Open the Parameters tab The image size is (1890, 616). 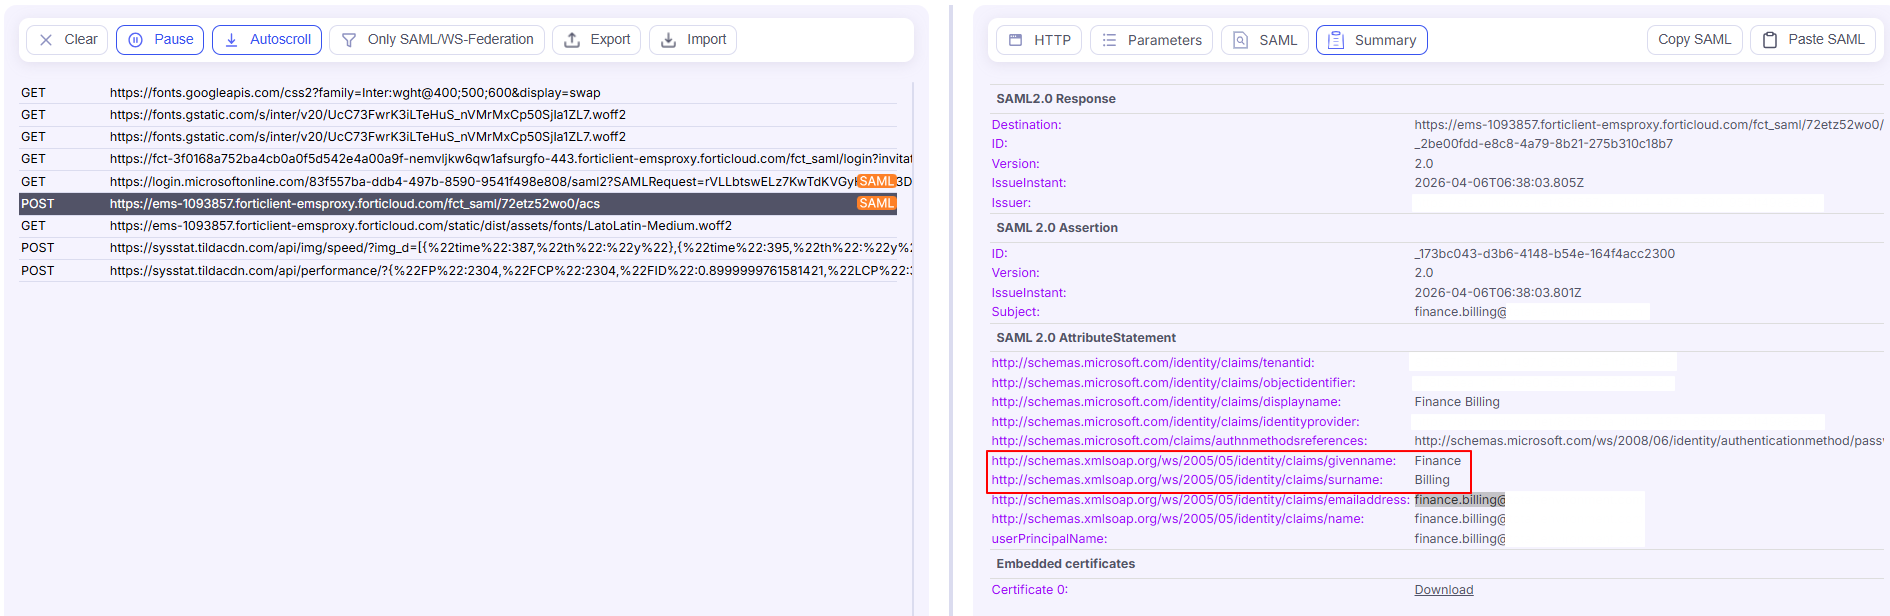pos(1151,40)
